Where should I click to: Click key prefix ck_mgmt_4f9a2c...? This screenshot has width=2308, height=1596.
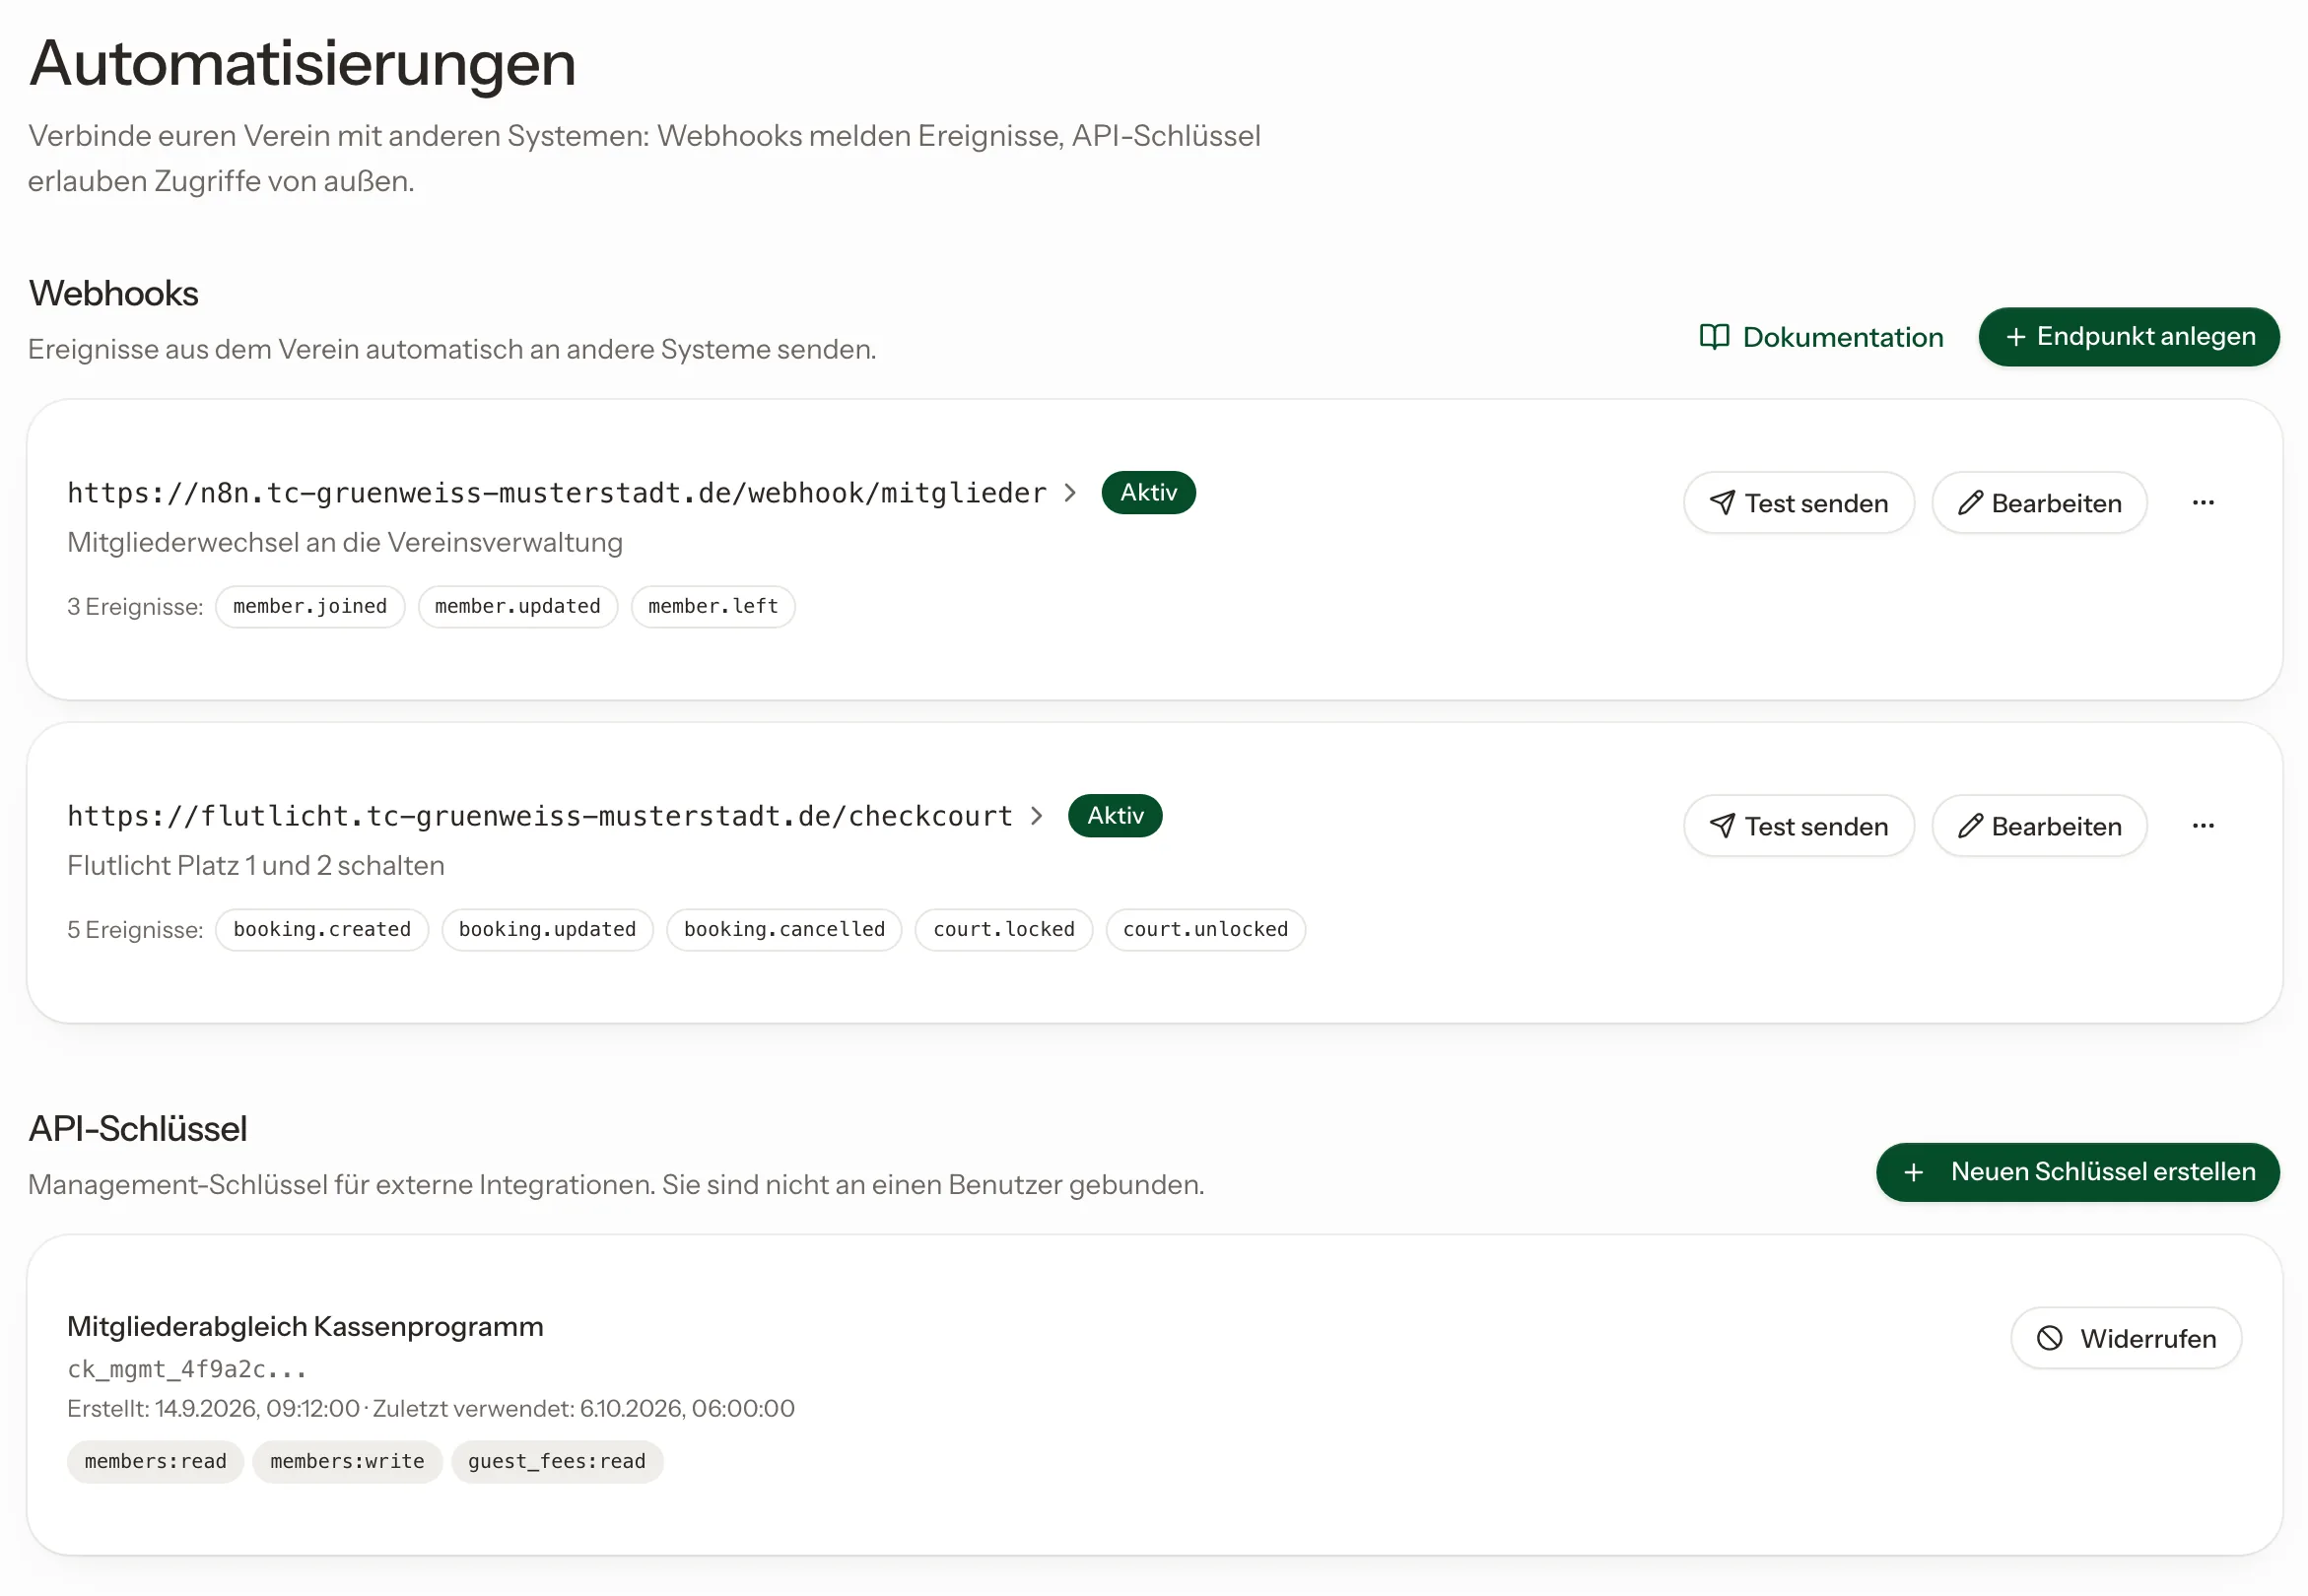tap(187, 1369)
